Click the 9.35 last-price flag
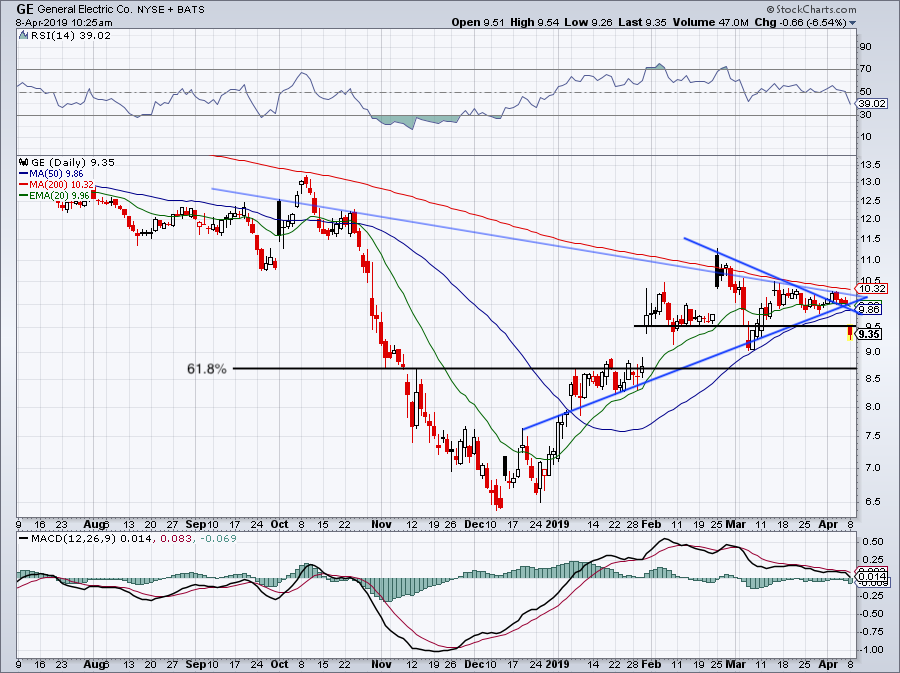Viewport: 900px width, 673px height. pos(870,334)
